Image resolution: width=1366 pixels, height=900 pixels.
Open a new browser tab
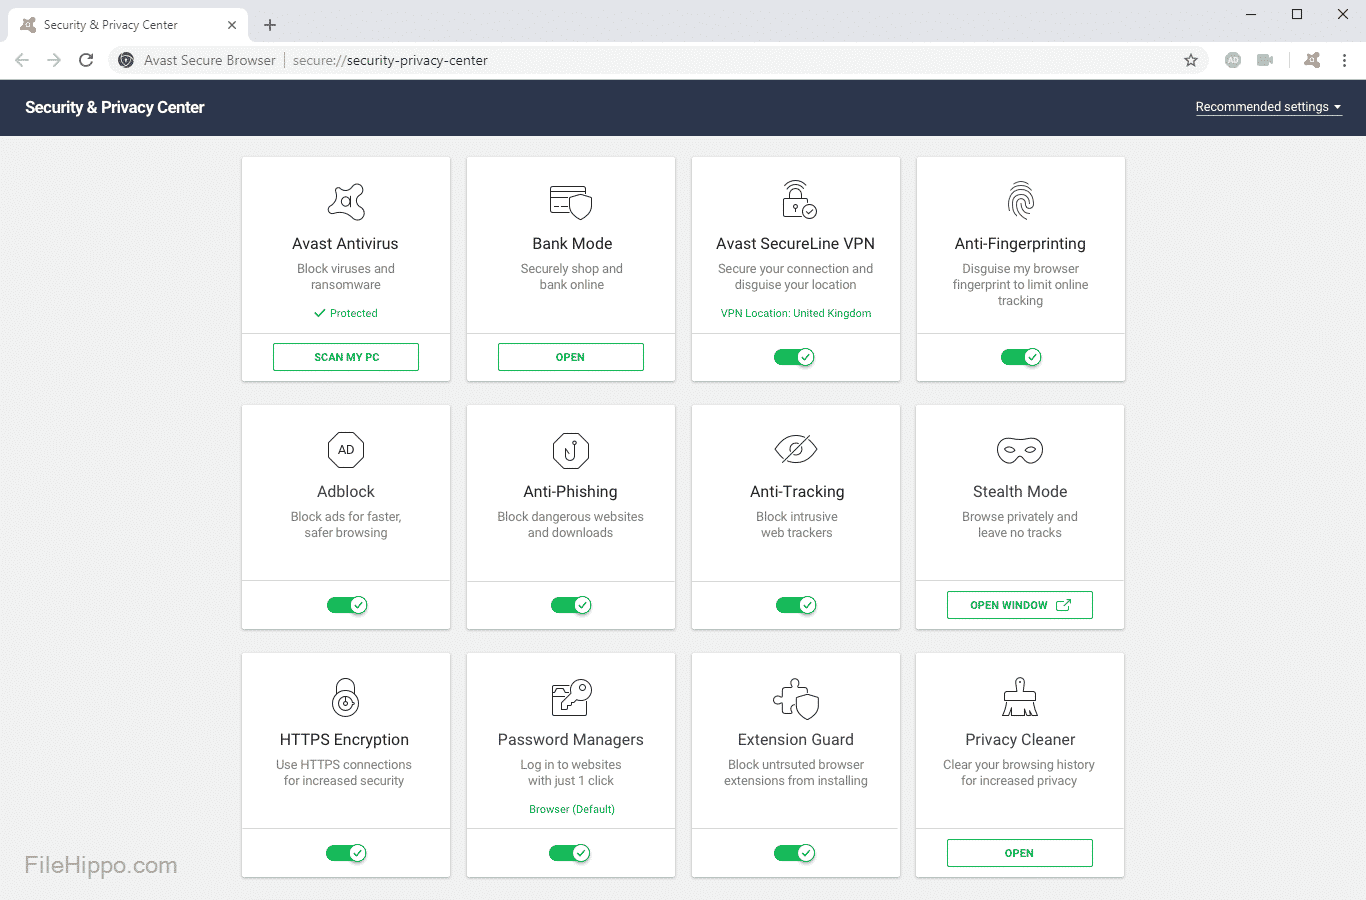tap(270, 25)
